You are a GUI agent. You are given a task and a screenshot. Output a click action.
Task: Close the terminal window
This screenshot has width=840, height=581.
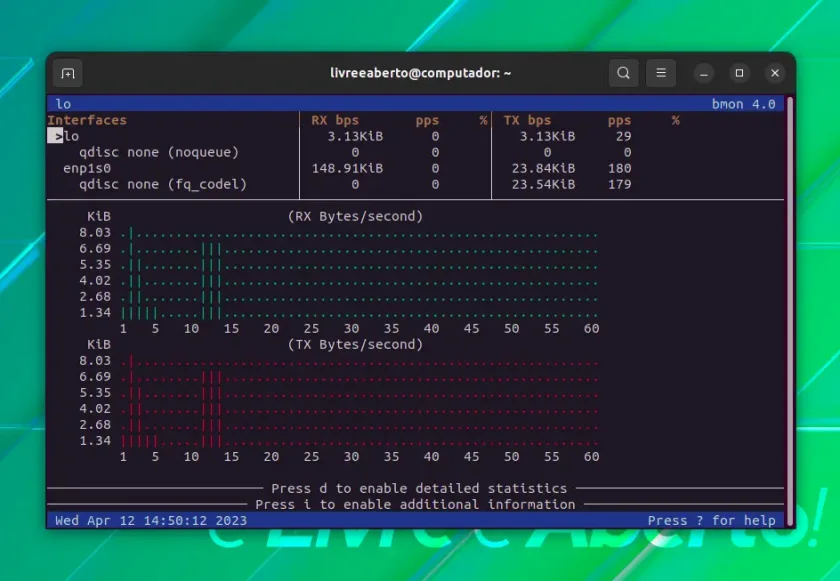(775, 73)
